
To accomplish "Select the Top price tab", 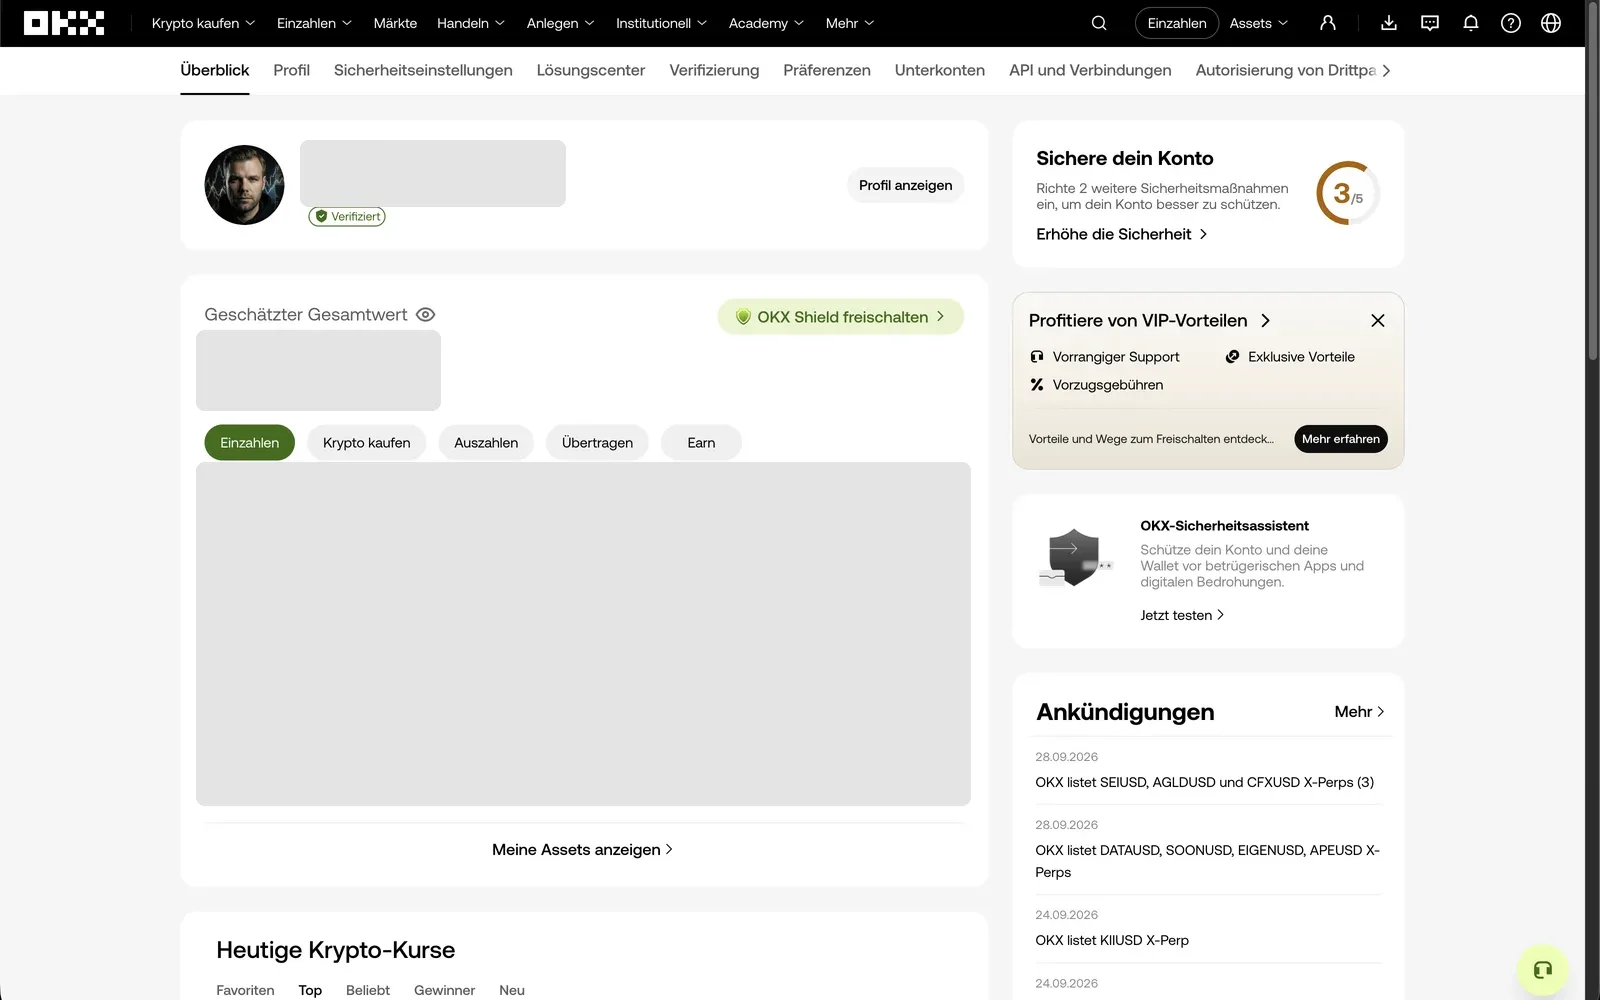I will pyautogui.click(x=310, y=990).
